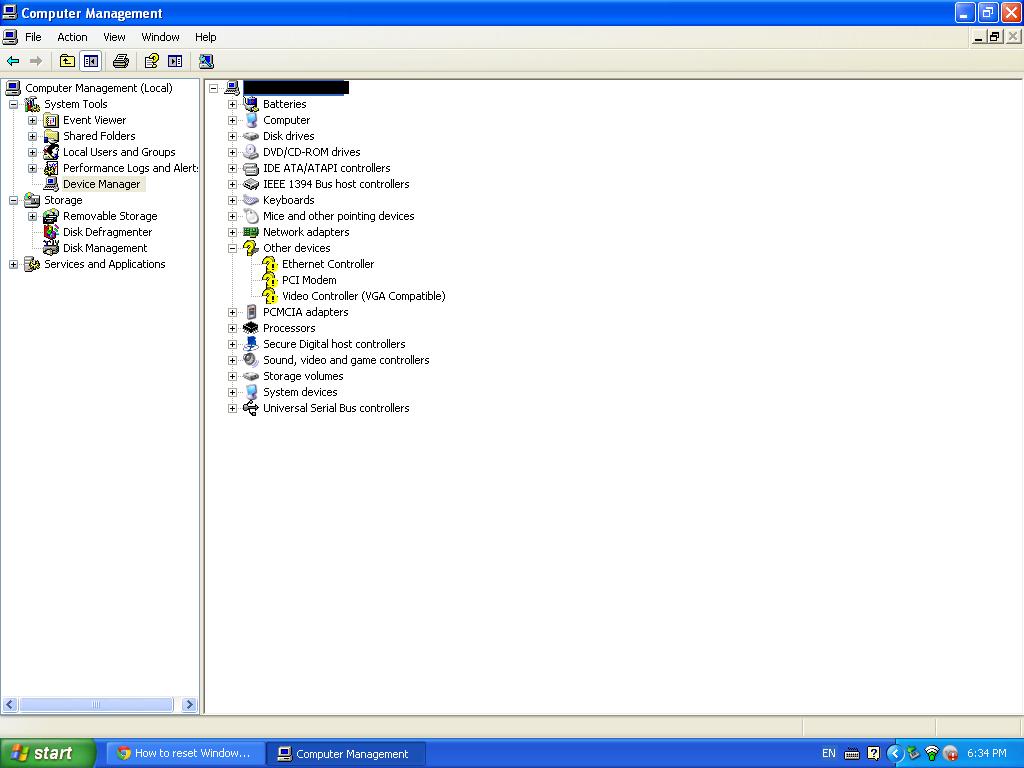Expand the Disk drives category

point(232,136)
